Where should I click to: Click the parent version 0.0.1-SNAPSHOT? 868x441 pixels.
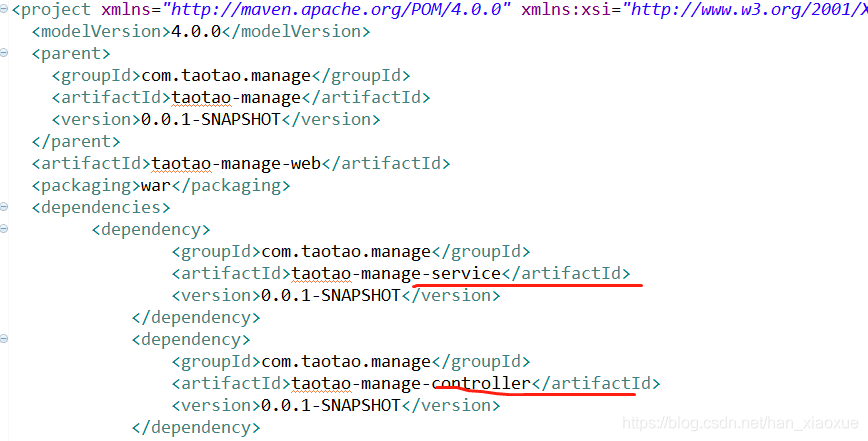tap(211, 120)
